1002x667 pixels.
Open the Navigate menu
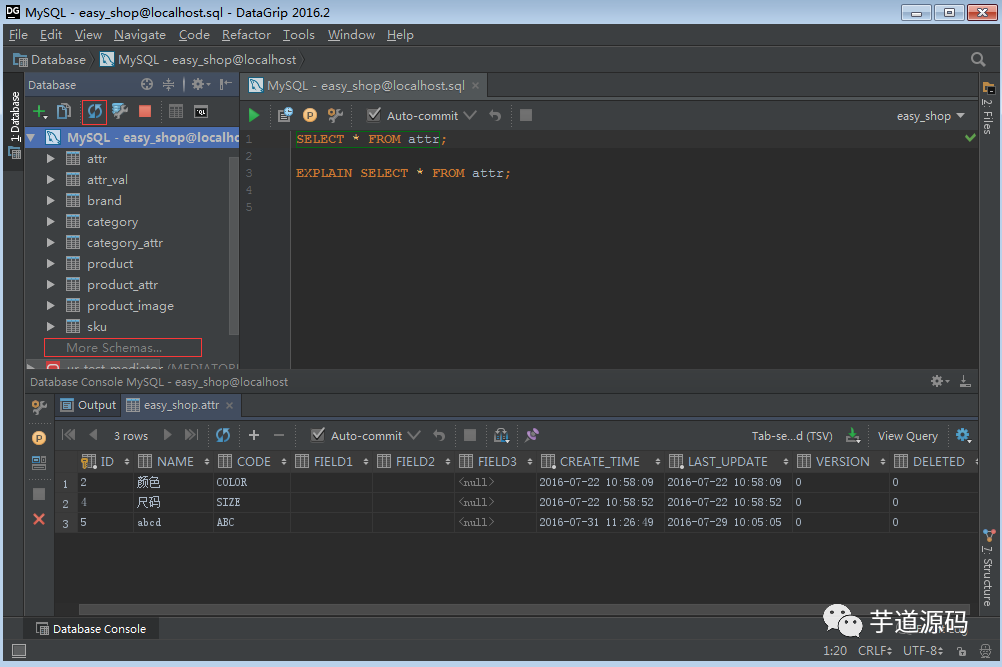click(x=140, y=34)
